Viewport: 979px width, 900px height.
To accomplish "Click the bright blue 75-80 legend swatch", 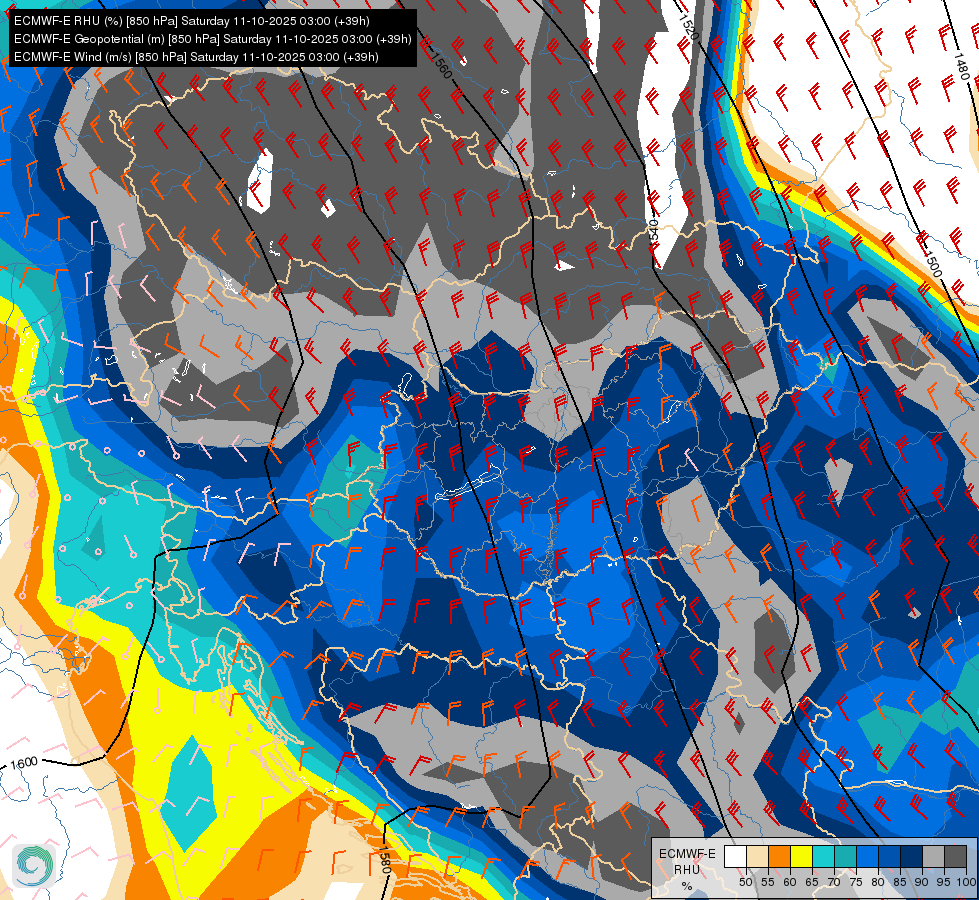I will [x=868, y=856].
